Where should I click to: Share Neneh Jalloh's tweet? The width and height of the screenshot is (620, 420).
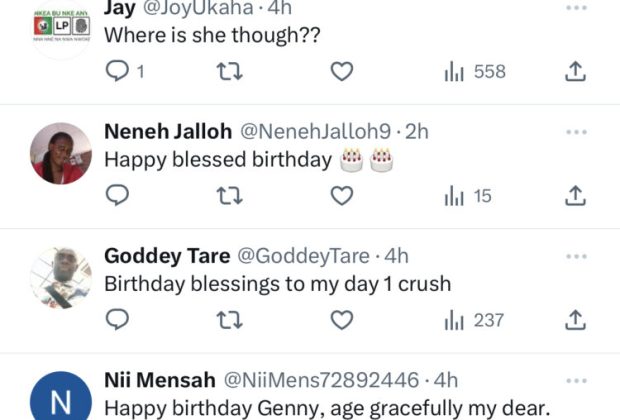click(575, 196)
